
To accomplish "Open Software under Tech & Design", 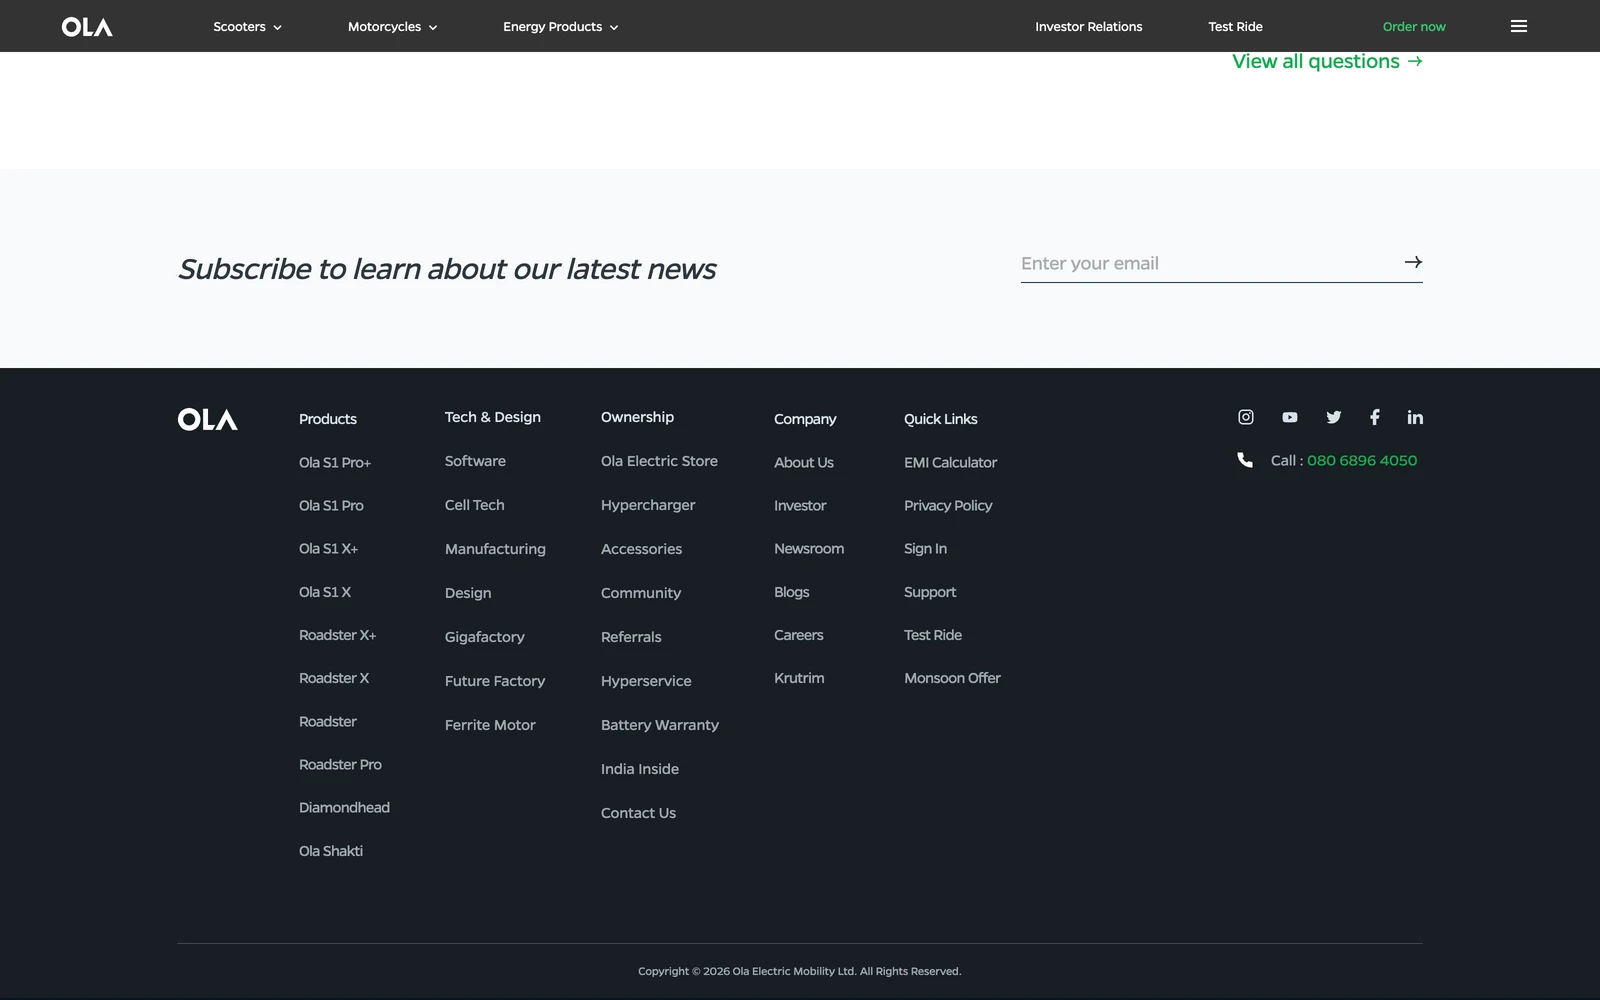I will pyautogui.click(x=475, y=461).
